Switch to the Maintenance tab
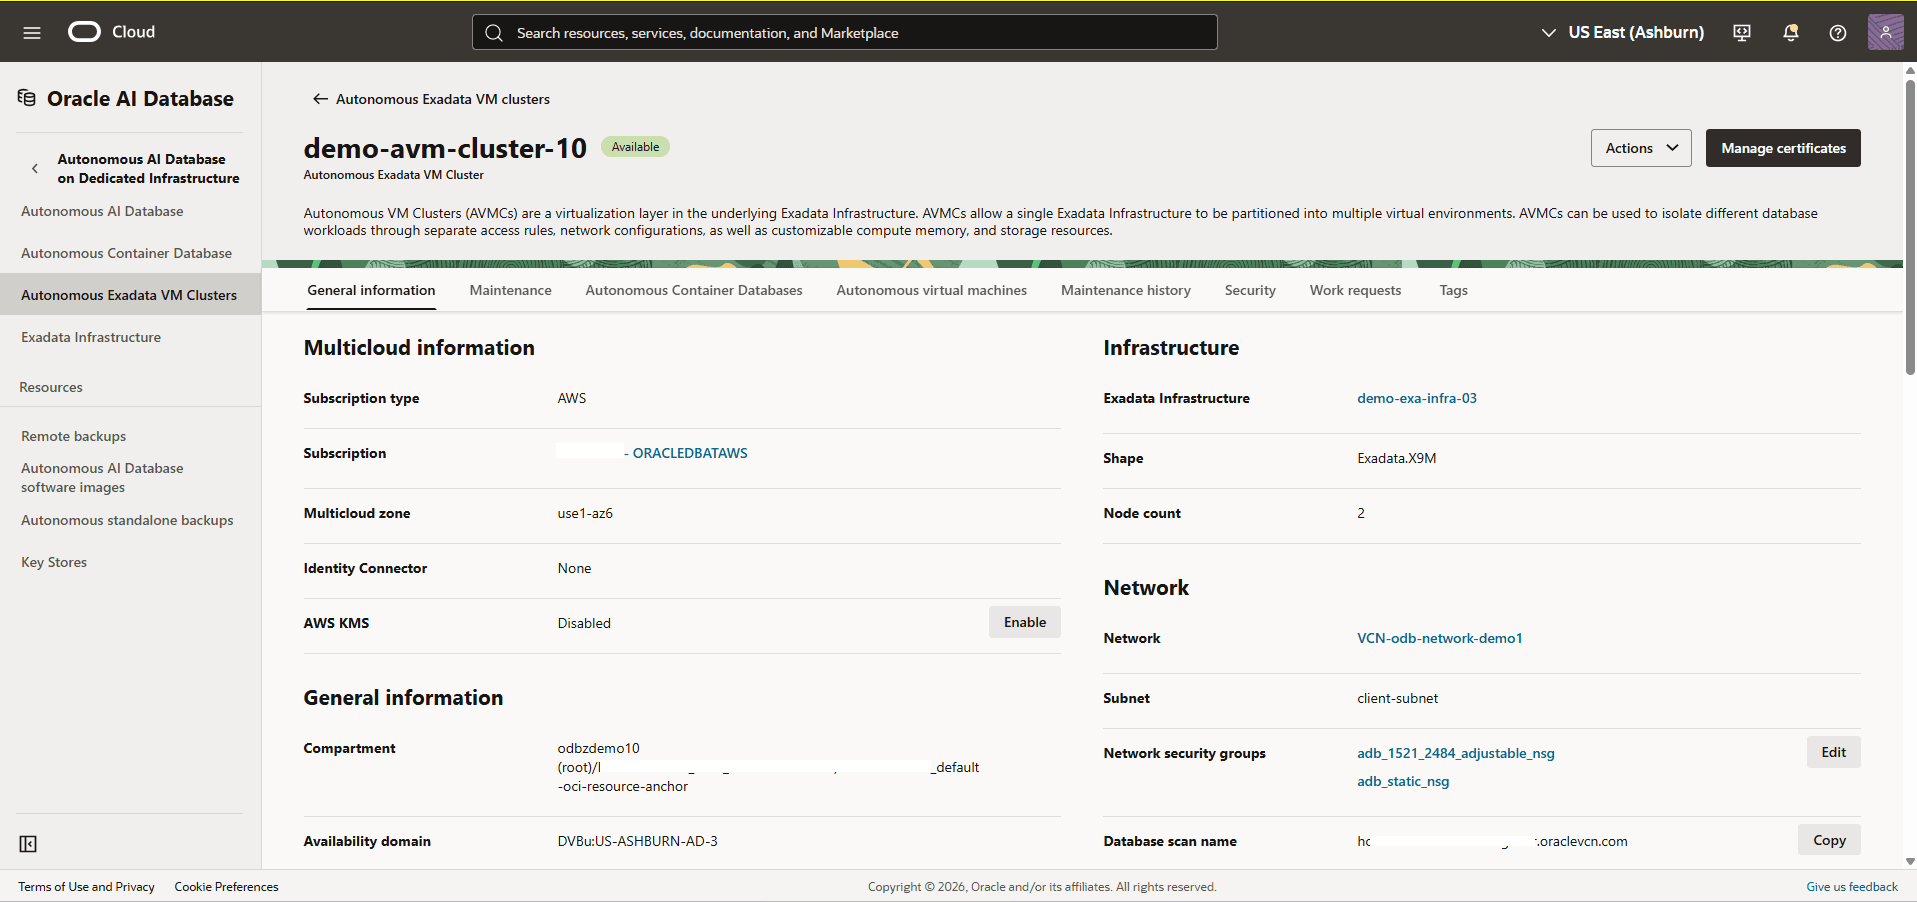The height and width of the screenshot is (902, 1917). (x=510, y=290)
